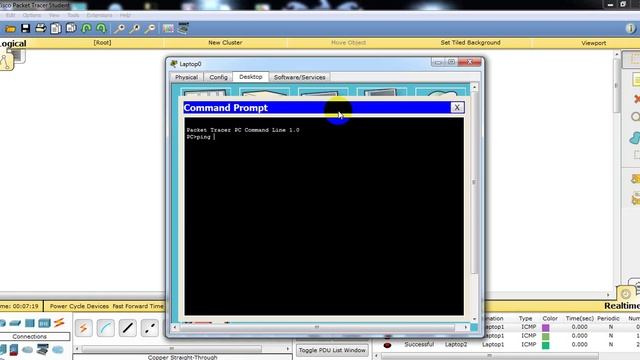This screenshot has width=640, height=360.
Task: Open the Options menu
Action: (32, 15)
